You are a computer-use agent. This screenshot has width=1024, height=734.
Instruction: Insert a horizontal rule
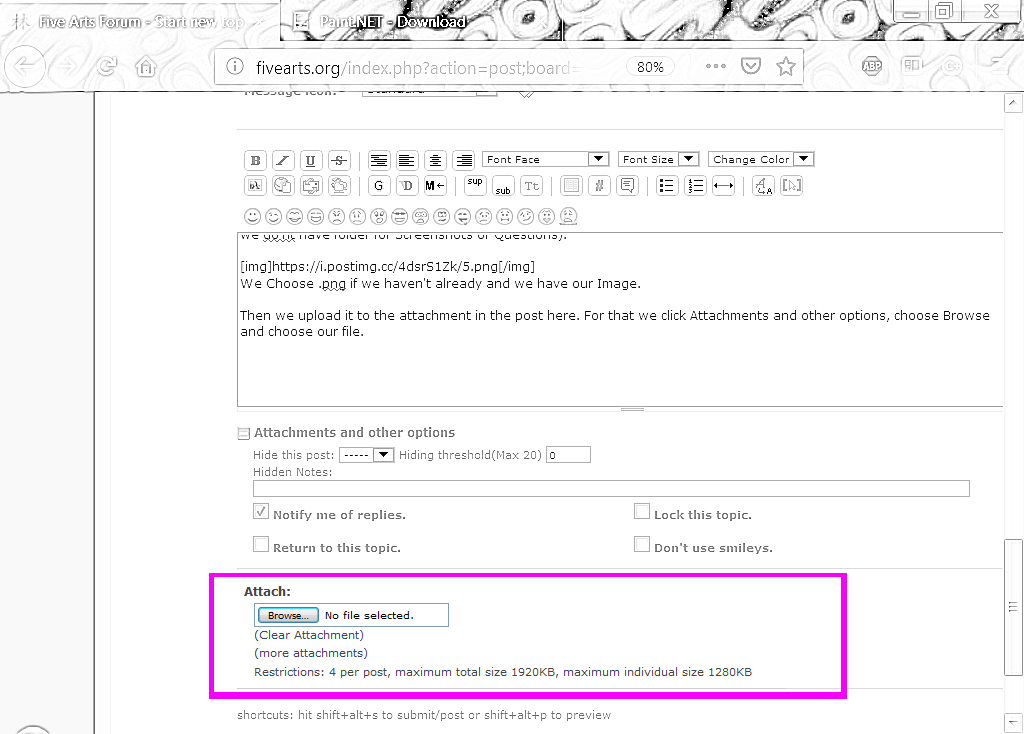(724, 185)
